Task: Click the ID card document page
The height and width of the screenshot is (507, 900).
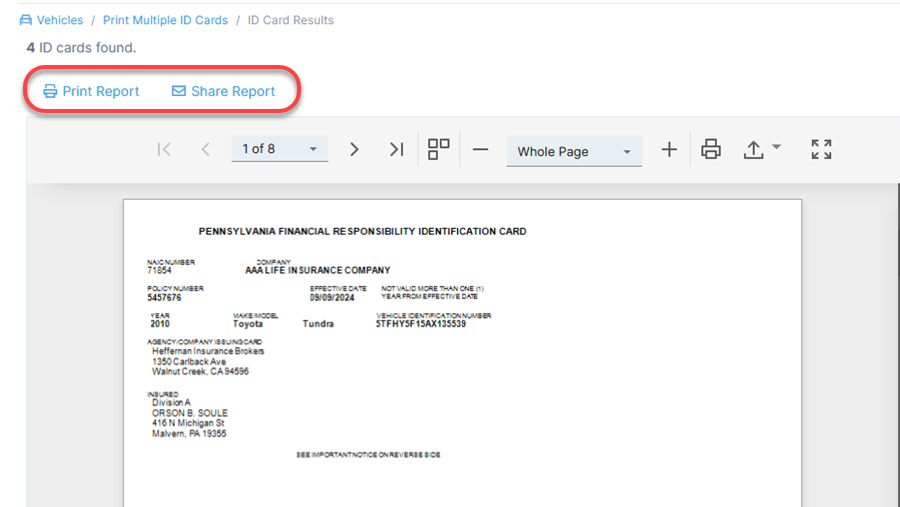Action: 462,353
